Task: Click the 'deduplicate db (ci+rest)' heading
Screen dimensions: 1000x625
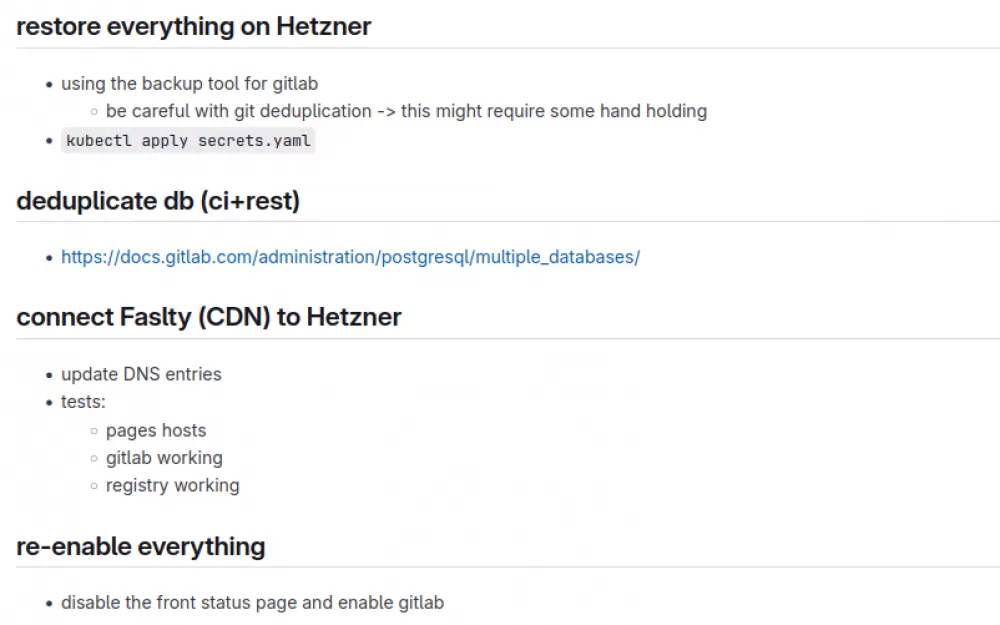Action: (158, 201)
